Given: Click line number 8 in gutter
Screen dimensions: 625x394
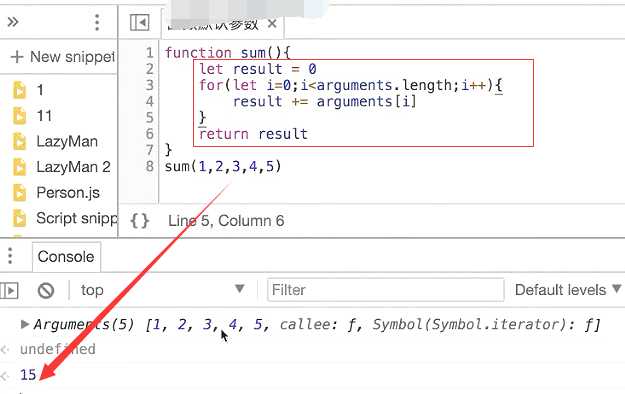Looking at the screenshot, I should tap(149, 166).
